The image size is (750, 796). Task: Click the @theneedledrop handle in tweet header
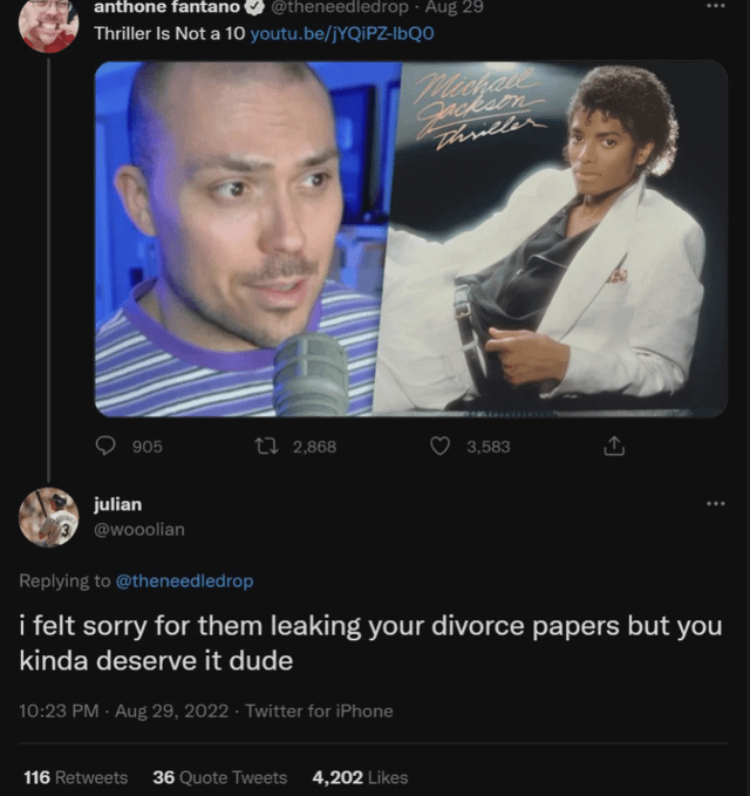pyautogui.click(x=340, y=7)
